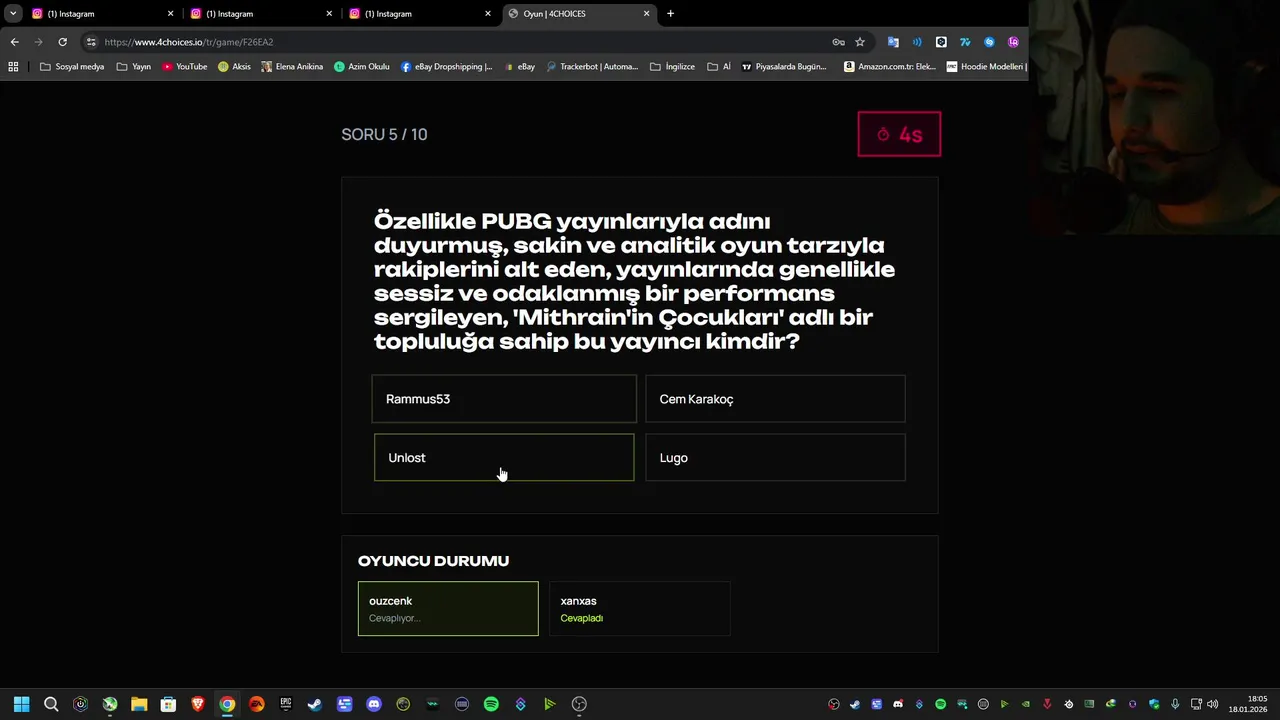Open the YouTube bookmark
The image size is (1280, 720).
pyautogui.click(x=185, y=67)
